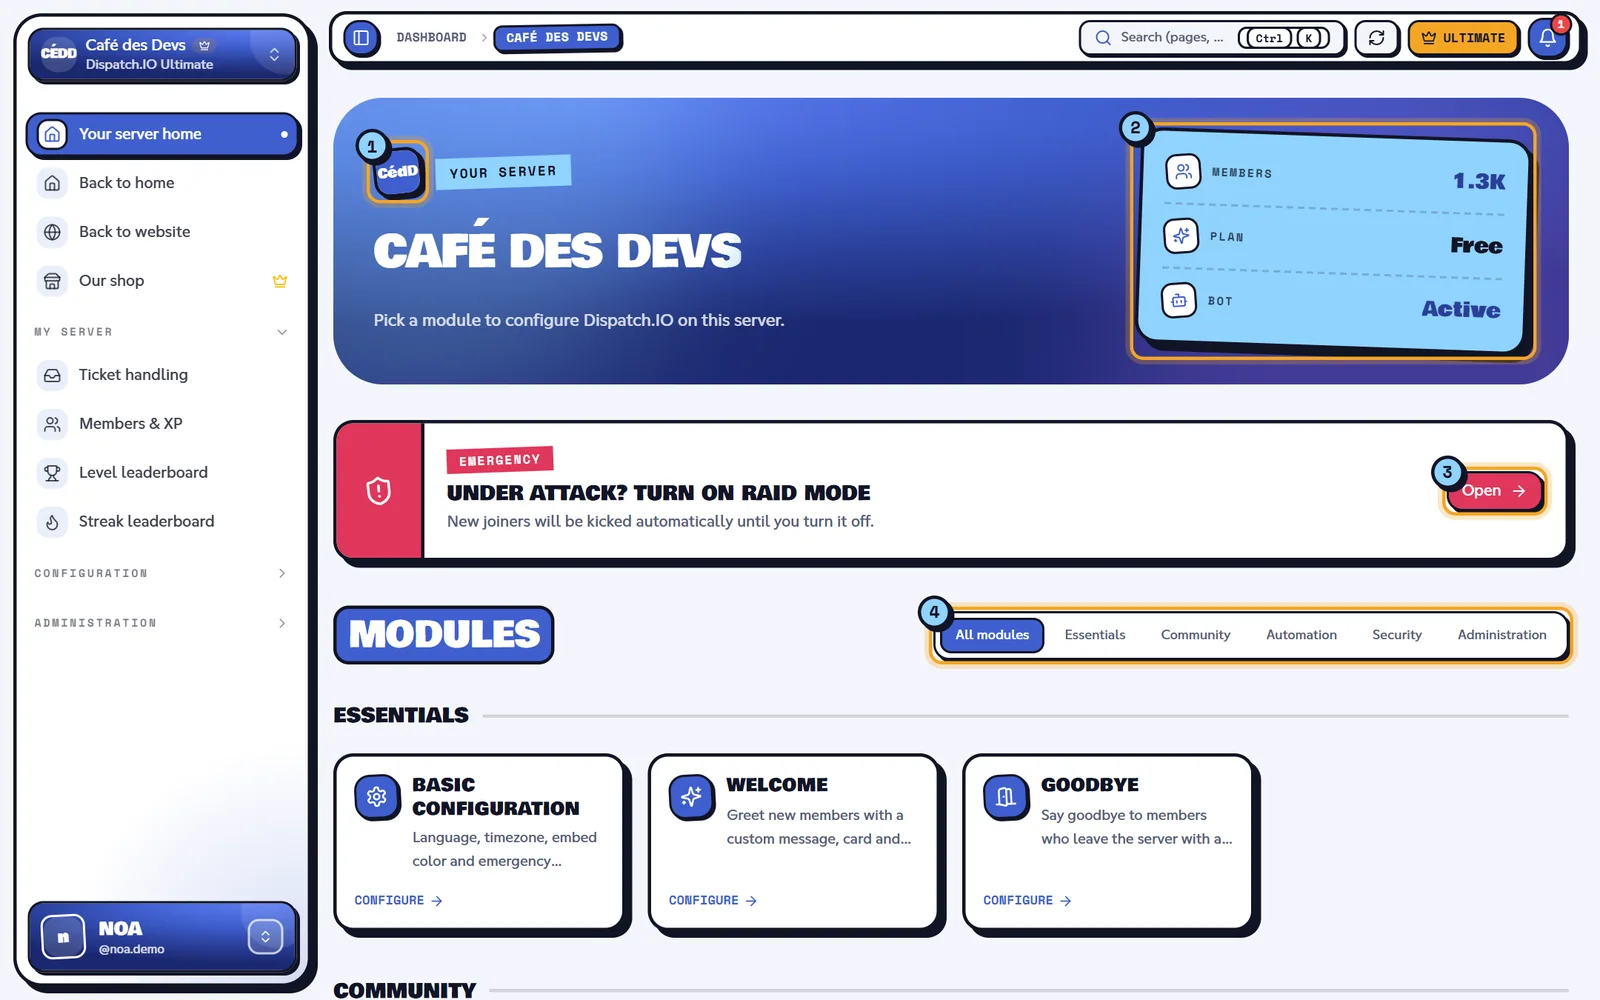Click the globe icon beside Back to website
The image size is (1600, 1000).
point(52,232)
